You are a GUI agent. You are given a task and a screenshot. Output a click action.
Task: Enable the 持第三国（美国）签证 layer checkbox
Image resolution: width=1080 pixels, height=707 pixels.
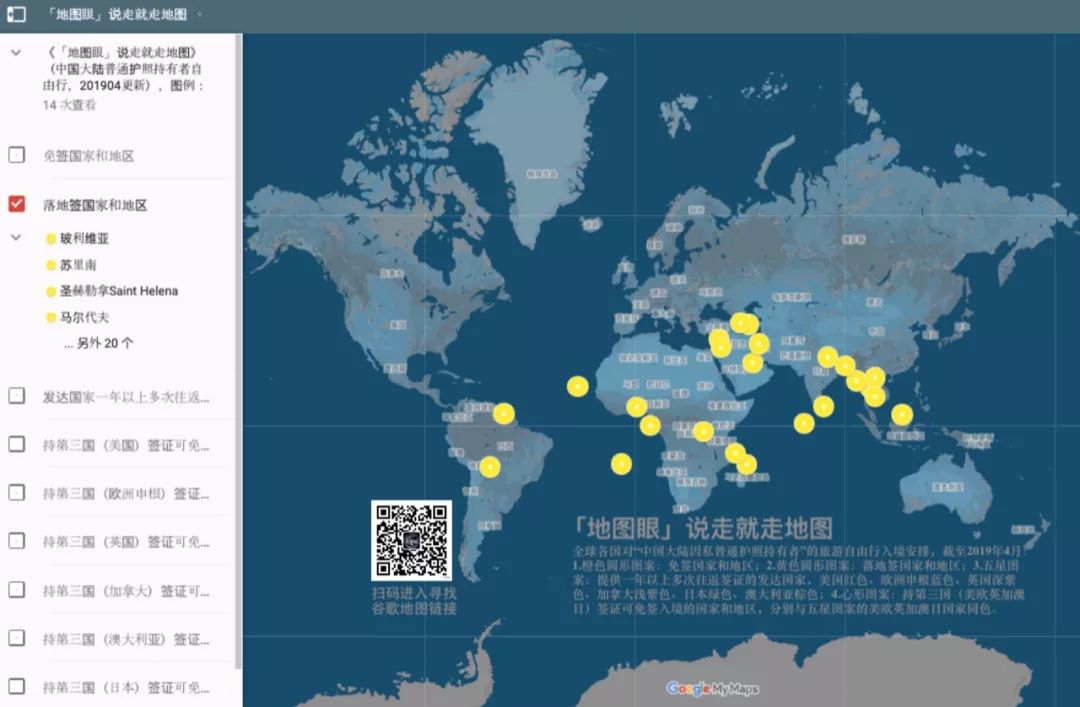[x=17, y=444]
